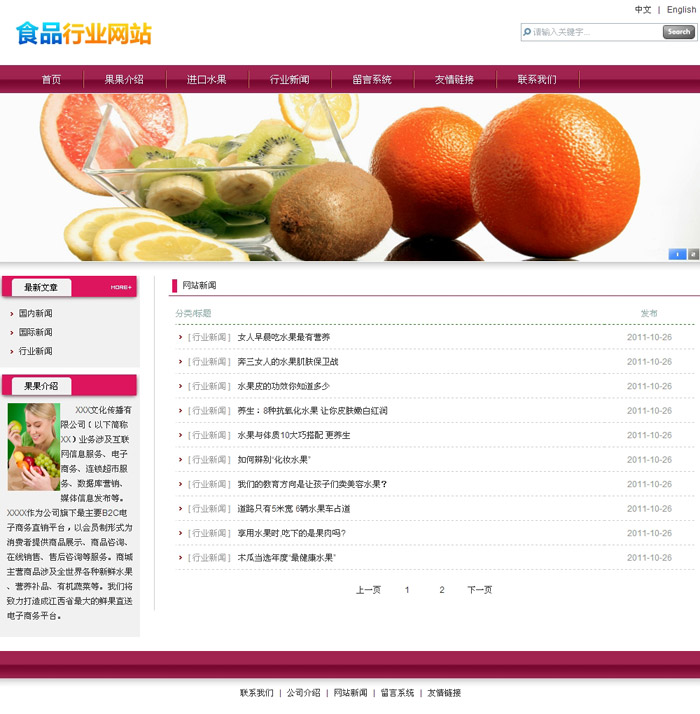Image resolution: width=700 pixels, height=714 pixels.
Task: Open 国内新闻 sidebar category
Action: [36, 313]
